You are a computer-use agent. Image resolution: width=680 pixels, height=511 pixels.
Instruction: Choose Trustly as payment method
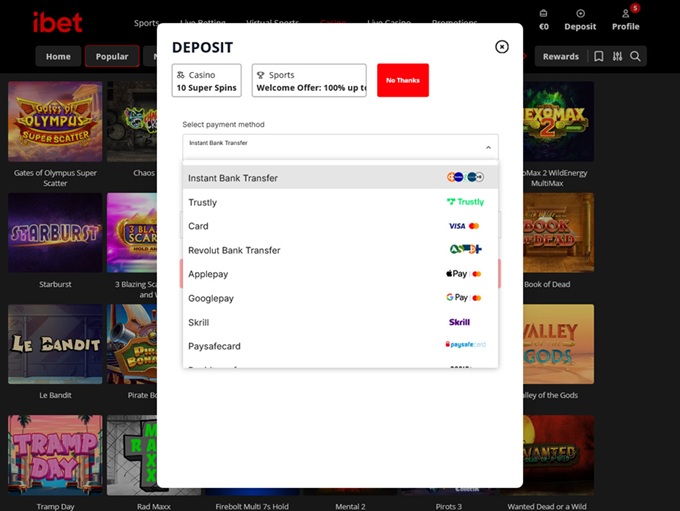tap(340, 202)
